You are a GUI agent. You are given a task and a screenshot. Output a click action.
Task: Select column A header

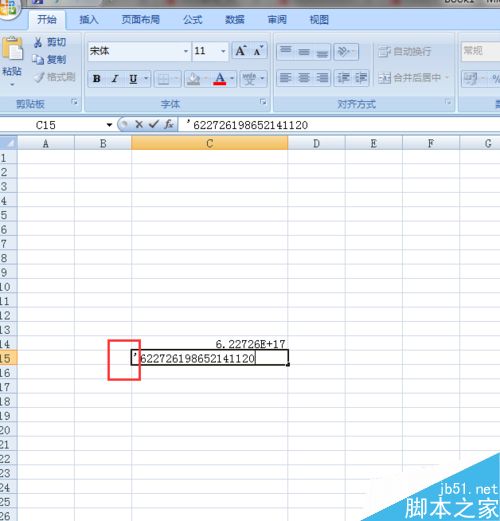coord(46,144)
